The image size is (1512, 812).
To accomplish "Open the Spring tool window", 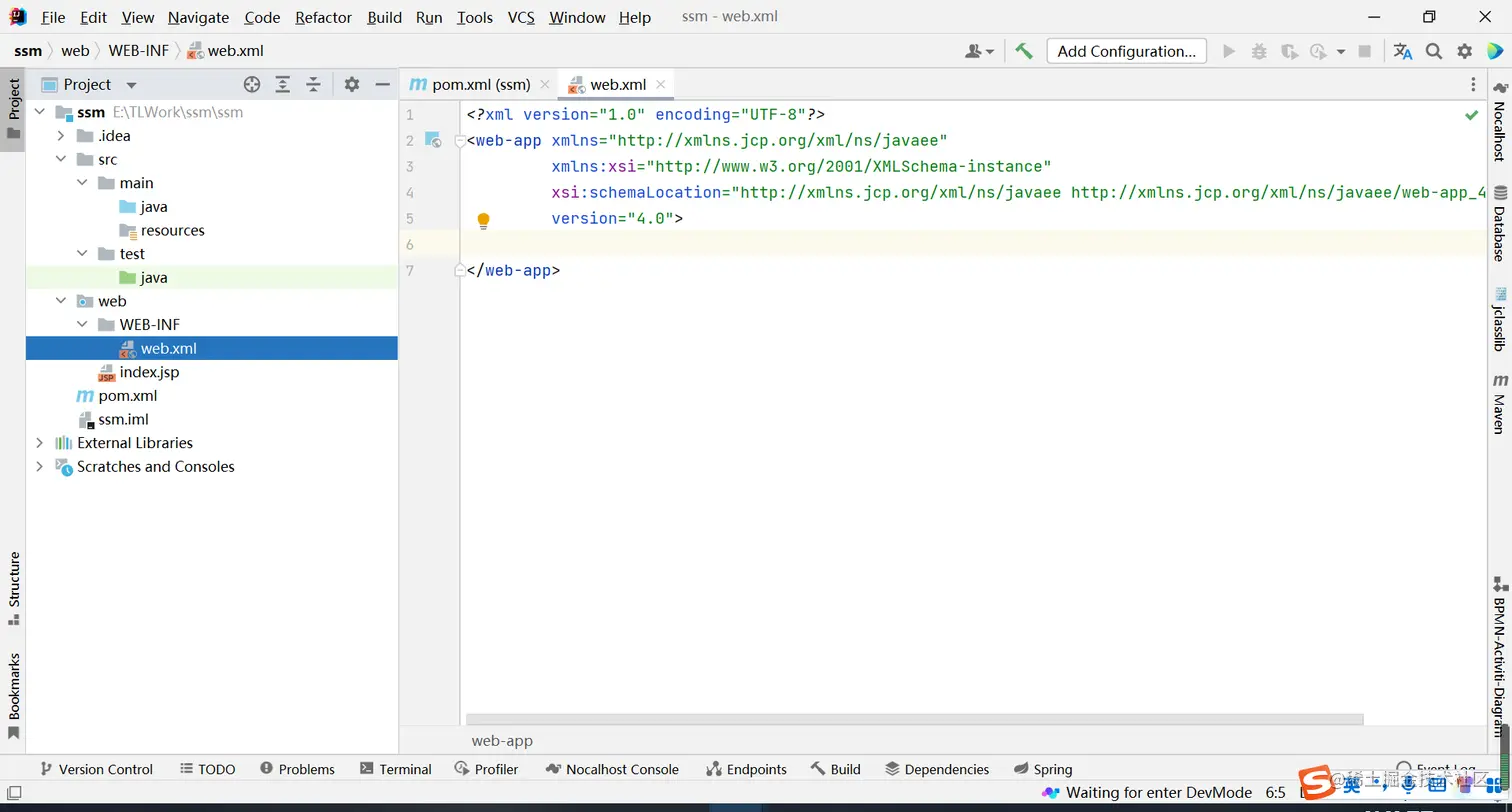I will (x=1043, y=769).
